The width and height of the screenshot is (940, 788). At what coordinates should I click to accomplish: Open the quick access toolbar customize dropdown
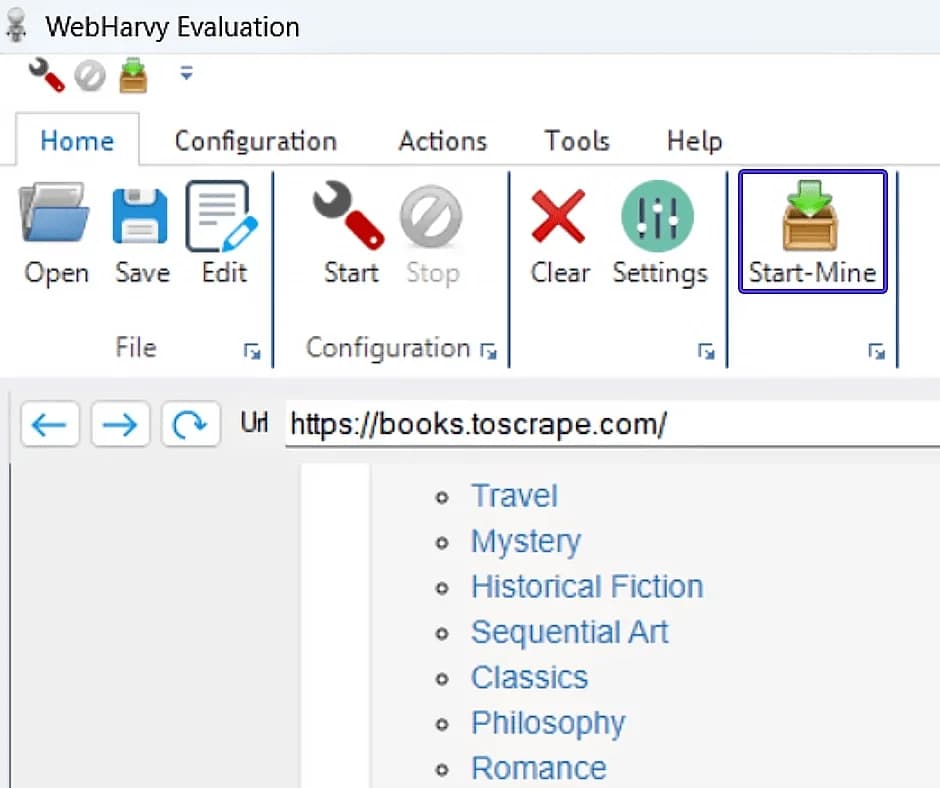coord(186,73)
